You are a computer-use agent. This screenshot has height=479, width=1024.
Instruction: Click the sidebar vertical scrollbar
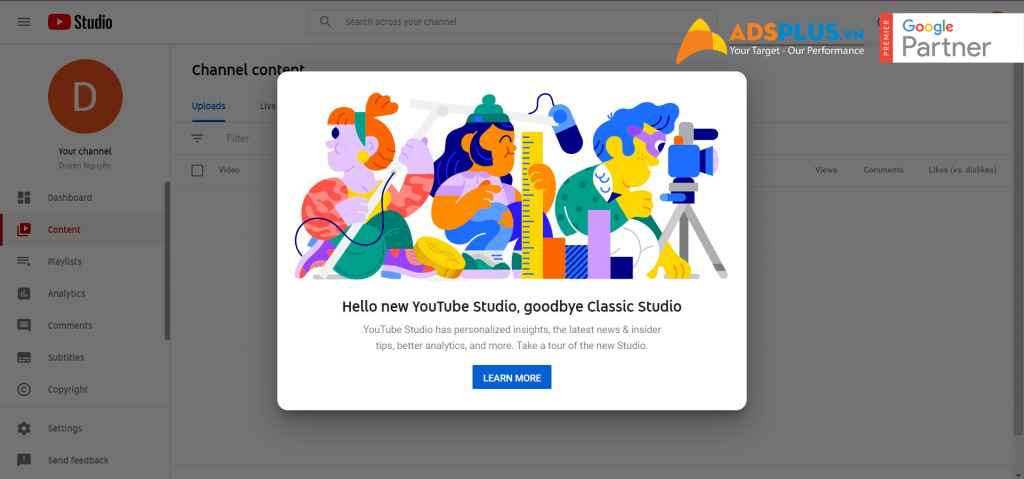click(168, 261)
